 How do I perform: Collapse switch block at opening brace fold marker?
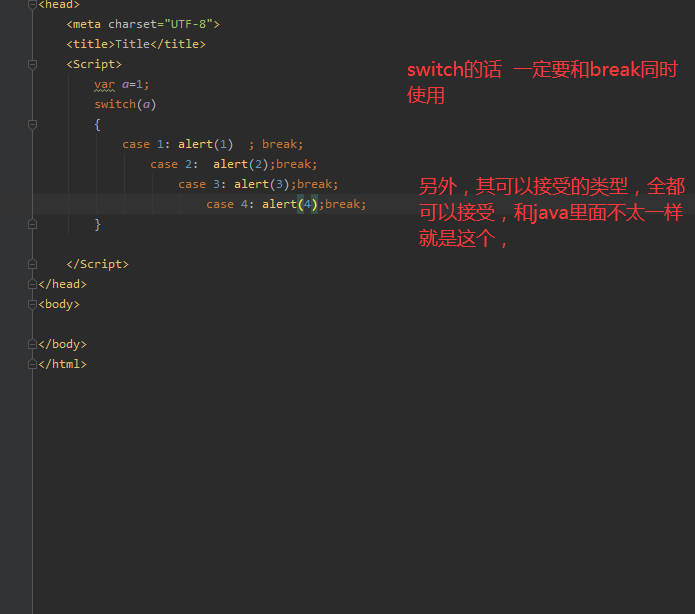[x=32, y=125]
